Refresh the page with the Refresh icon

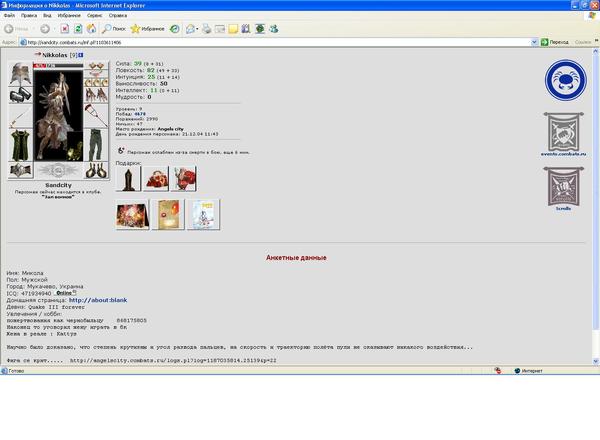(x=78, y=29)
